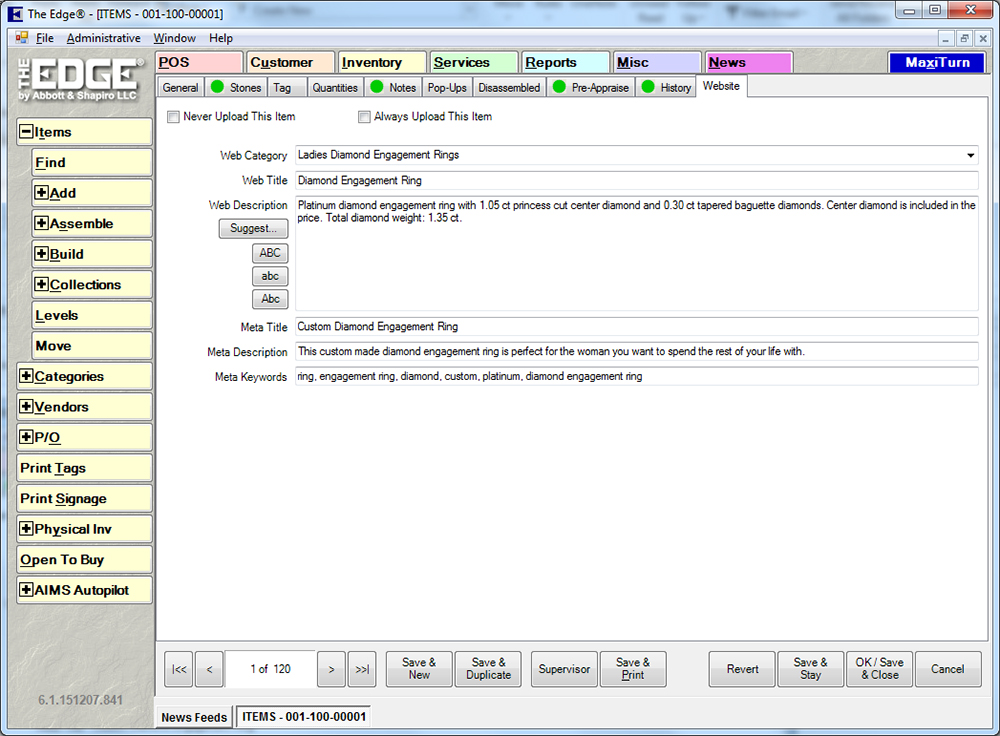Image resolution: width=1000 pixels, height=736 pixels.
Task: Jump to first record using |<< button
Action: coord(179,669)
